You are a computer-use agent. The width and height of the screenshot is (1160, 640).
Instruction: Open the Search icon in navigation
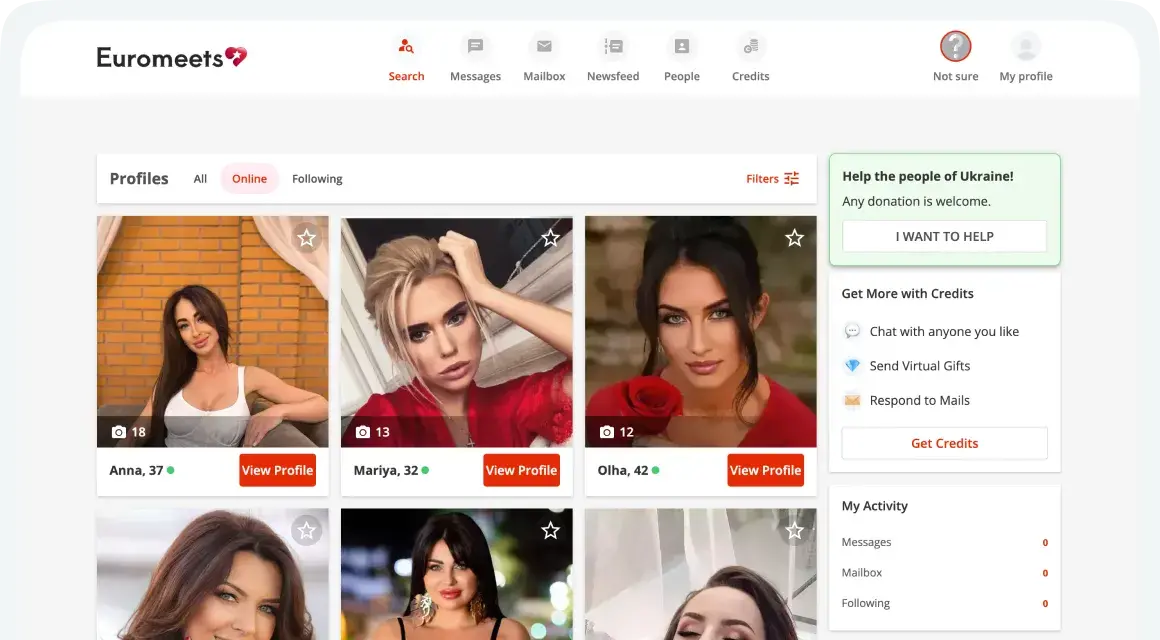click(406, 46)
